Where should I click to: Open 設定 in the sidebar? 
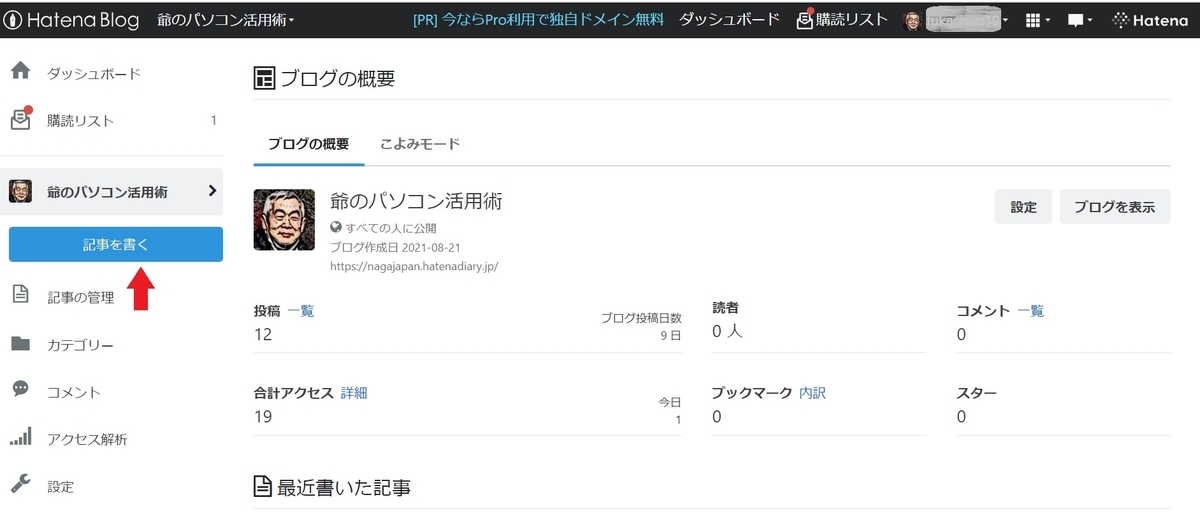pyautogui.click(x=61, y=487)
